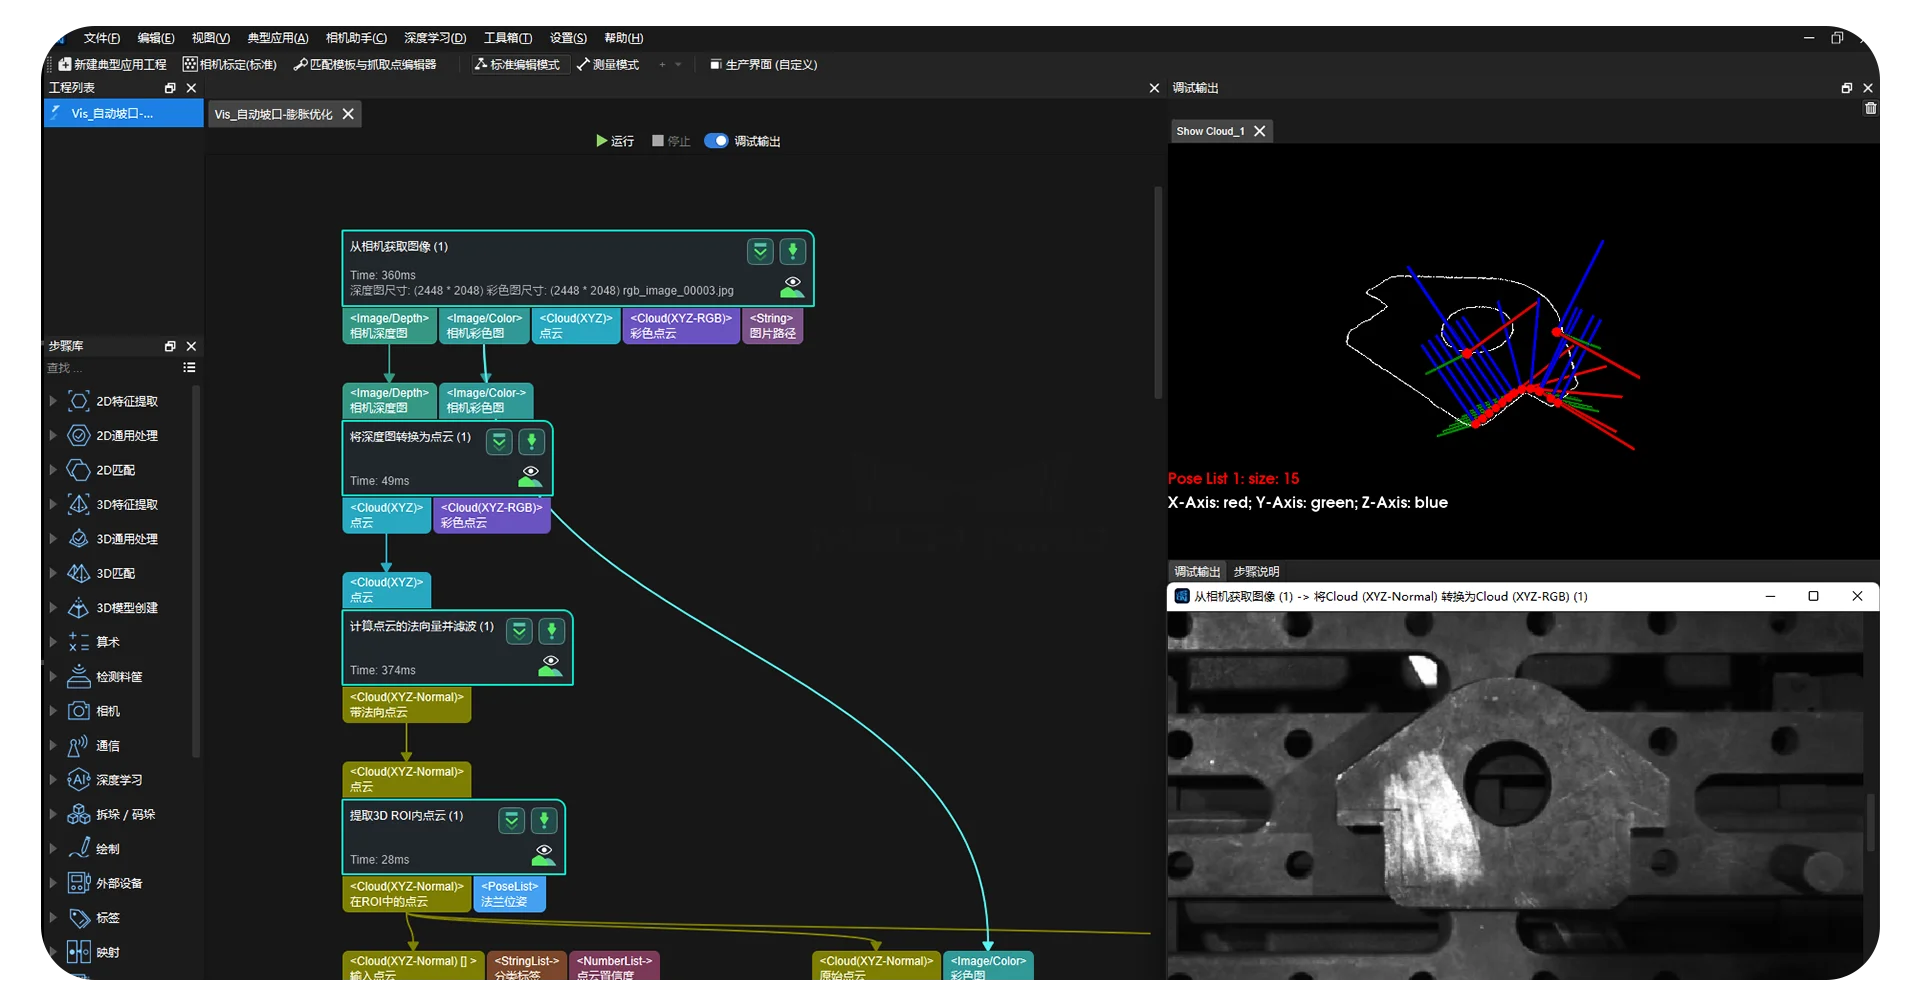Expand the 深度学习 tree arrow

pos(53,779)
